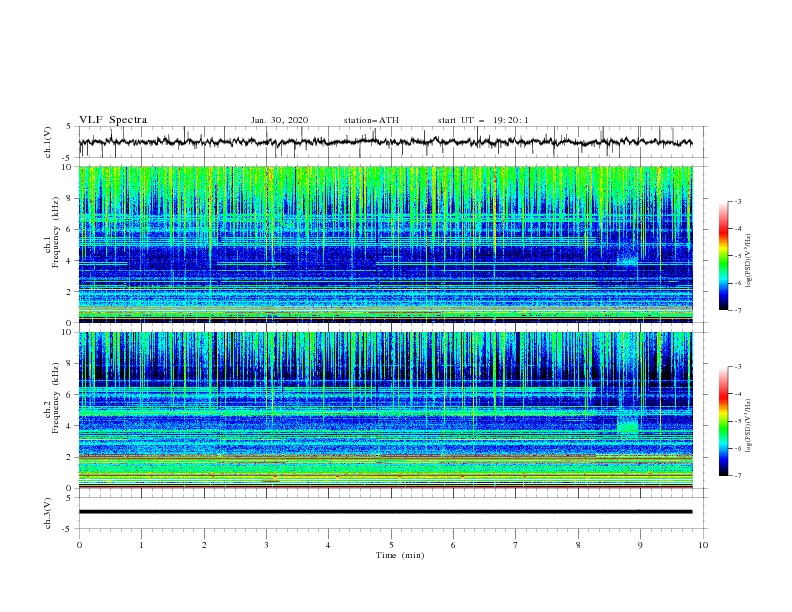
Task: Click the time axis tick label "7"
Action: 516,545
